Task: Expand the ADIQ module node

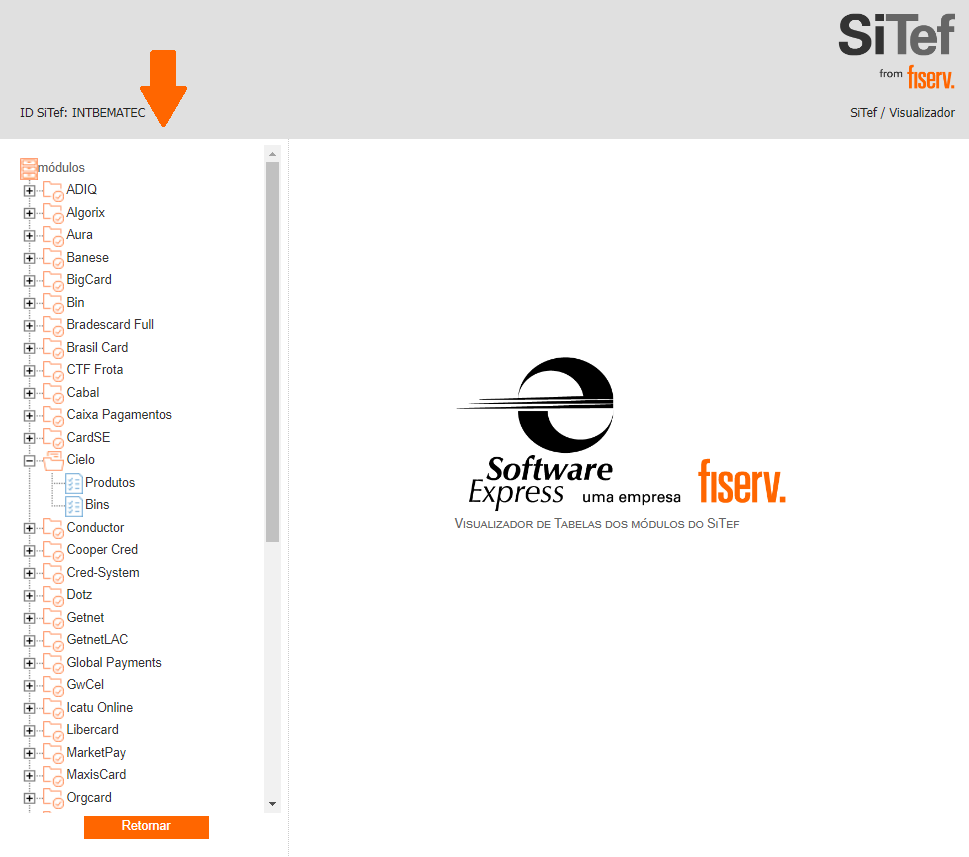Action: (29, 191)
